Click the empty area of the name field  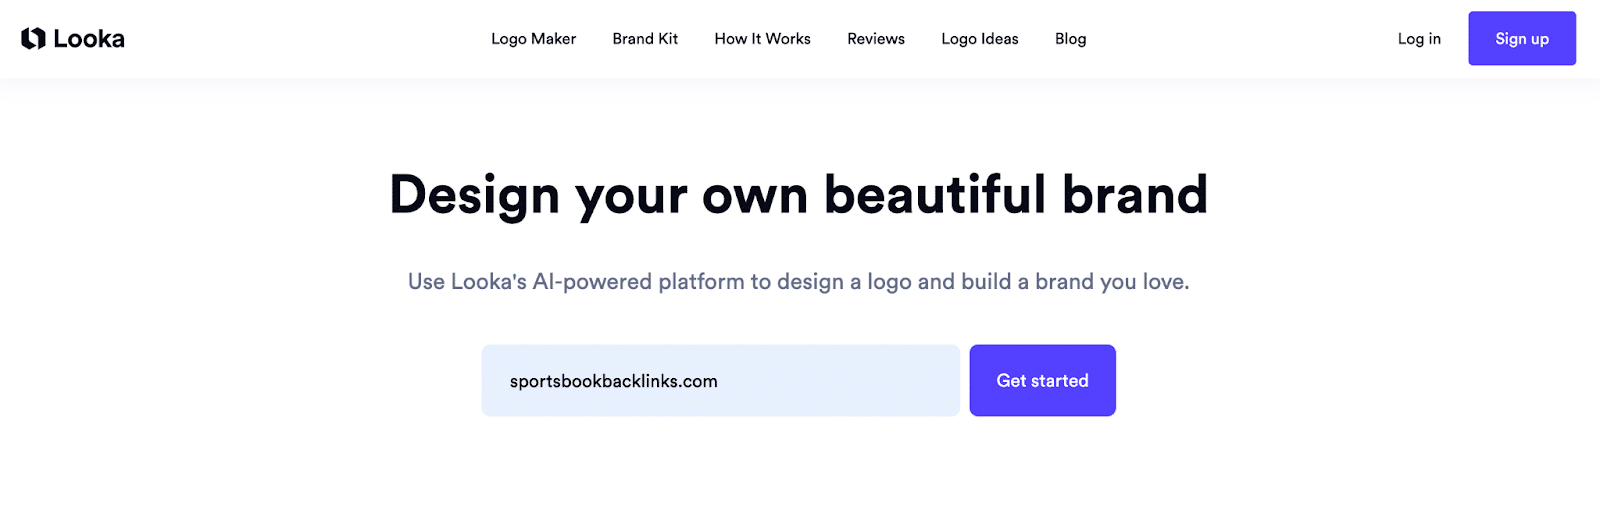[838, 381]
